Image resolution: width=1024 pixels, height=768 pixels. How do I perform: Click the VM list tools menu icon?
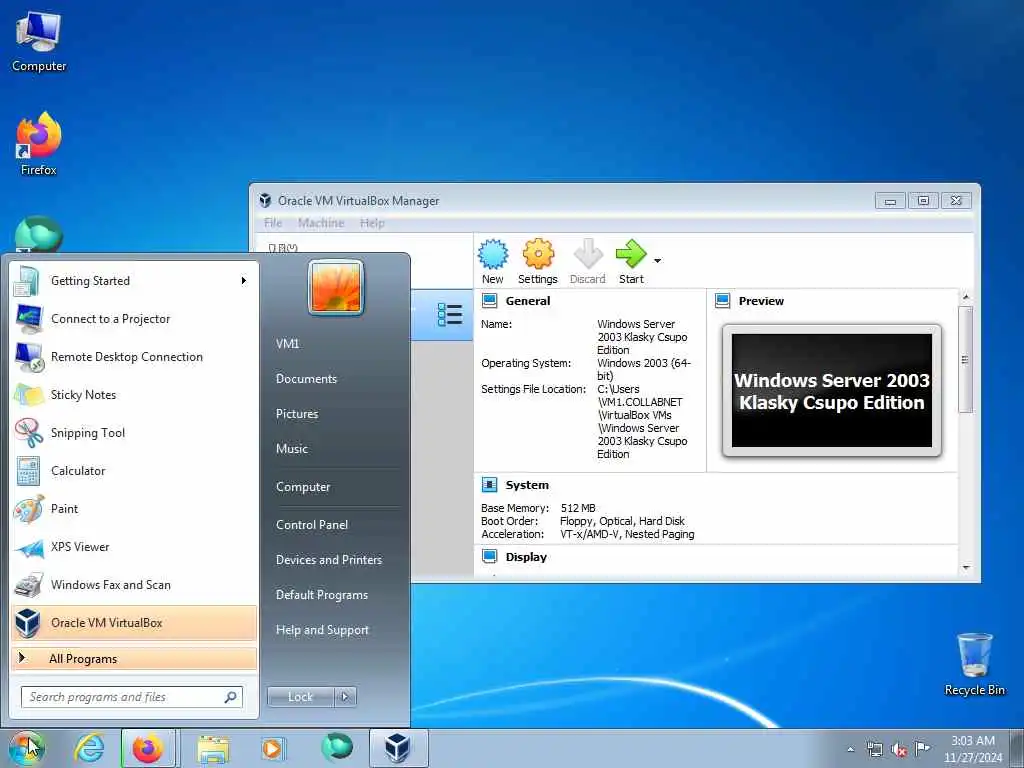(x=450, y=315)
